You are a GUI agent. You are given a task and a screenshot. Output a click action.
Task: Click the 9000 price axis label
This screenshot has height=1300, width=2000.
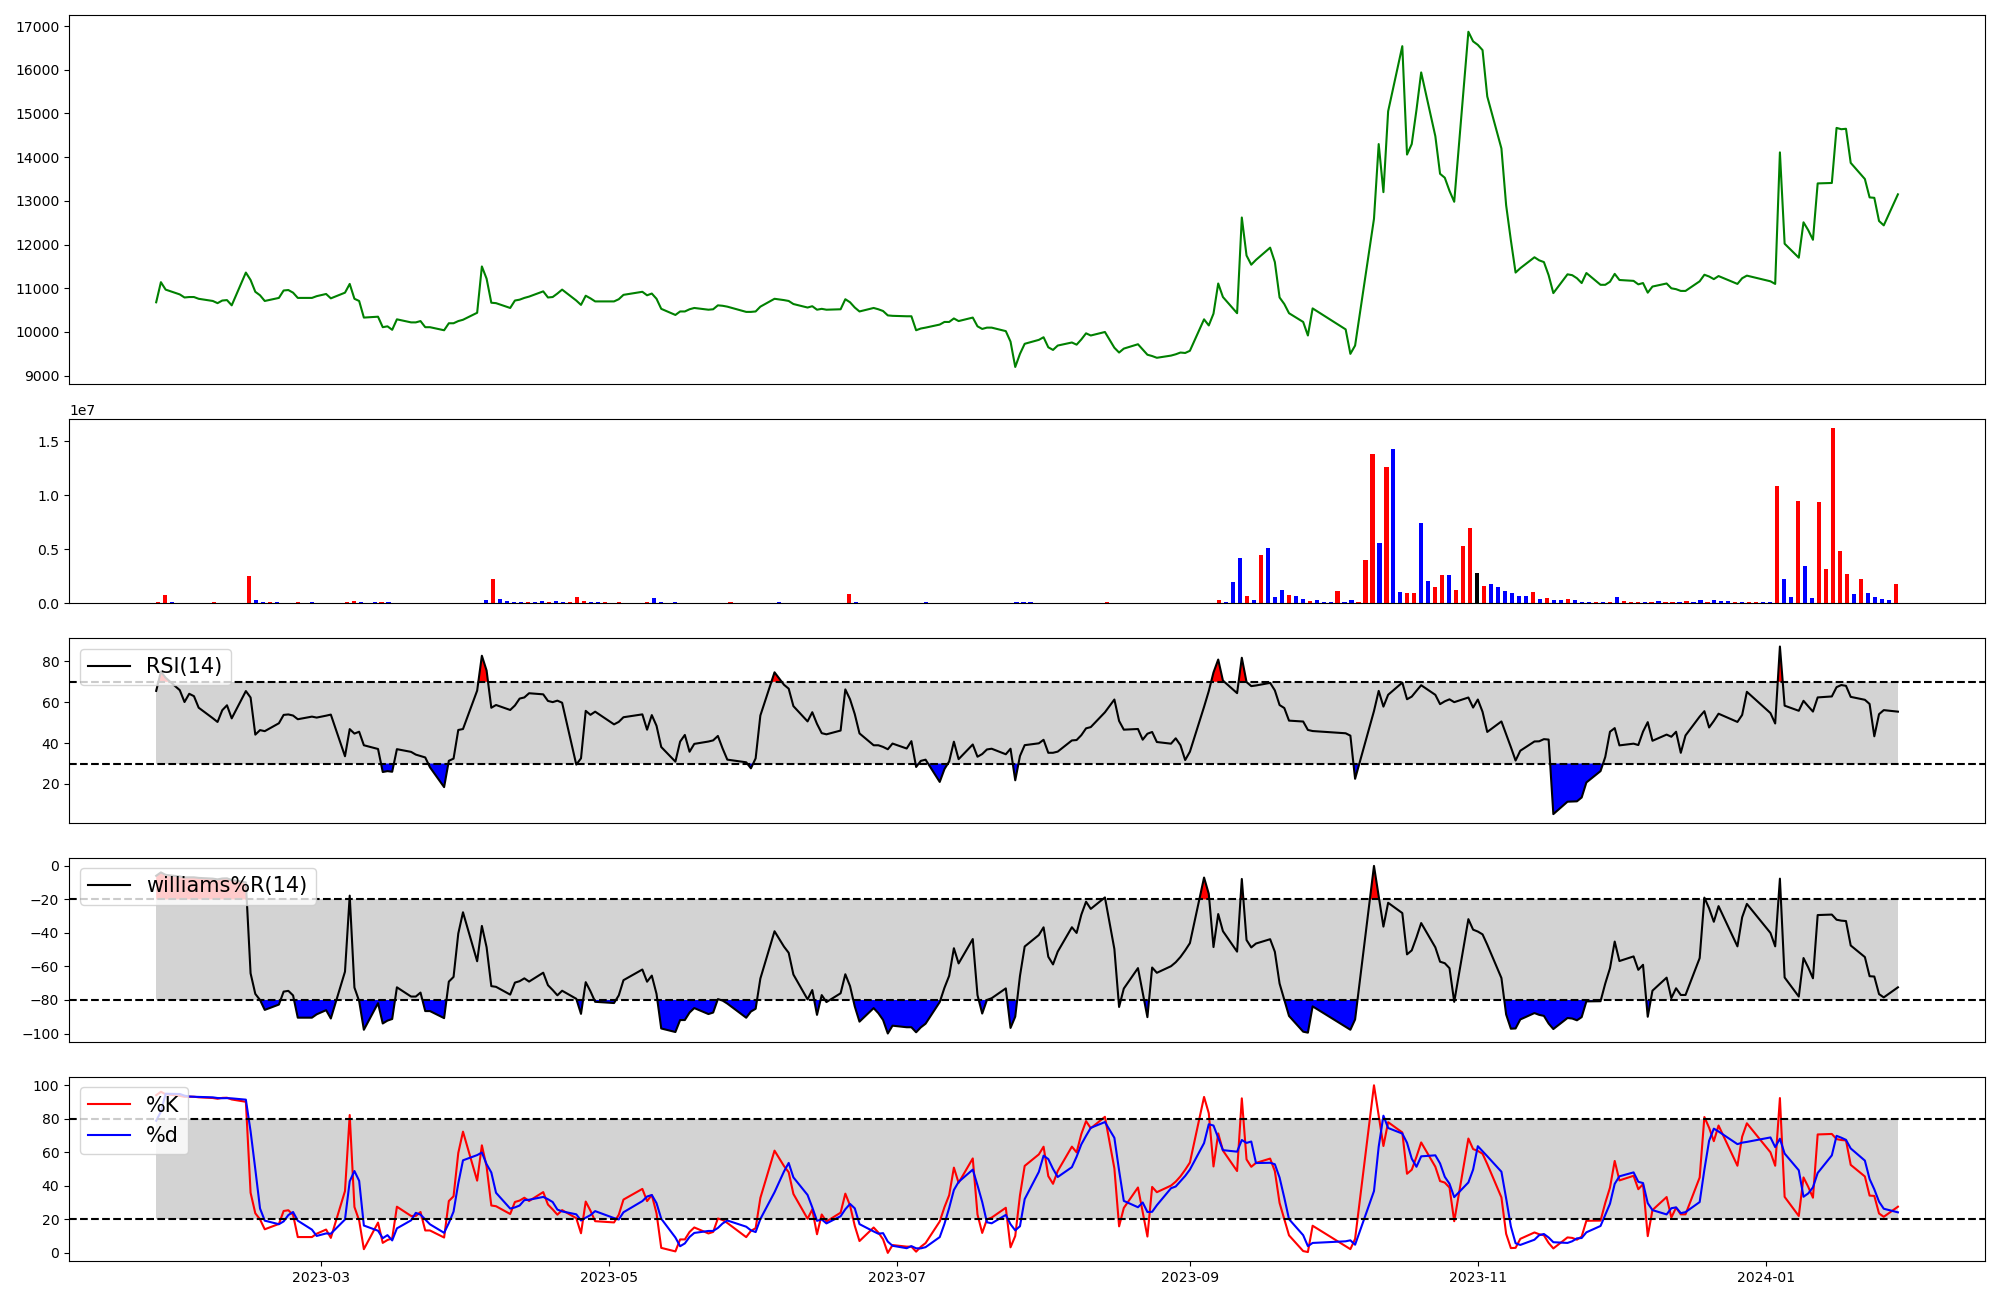[x=41, y=377]
